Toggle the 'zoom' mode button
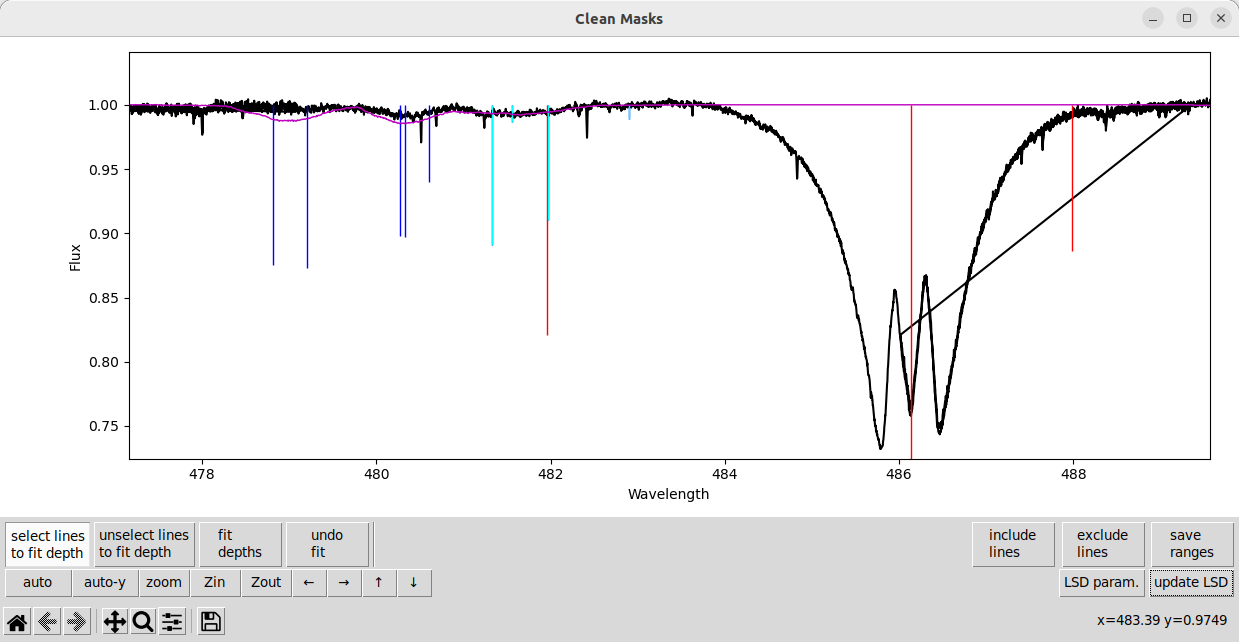The height and width of the screenshot is (642, 1239). coord(164,583)
